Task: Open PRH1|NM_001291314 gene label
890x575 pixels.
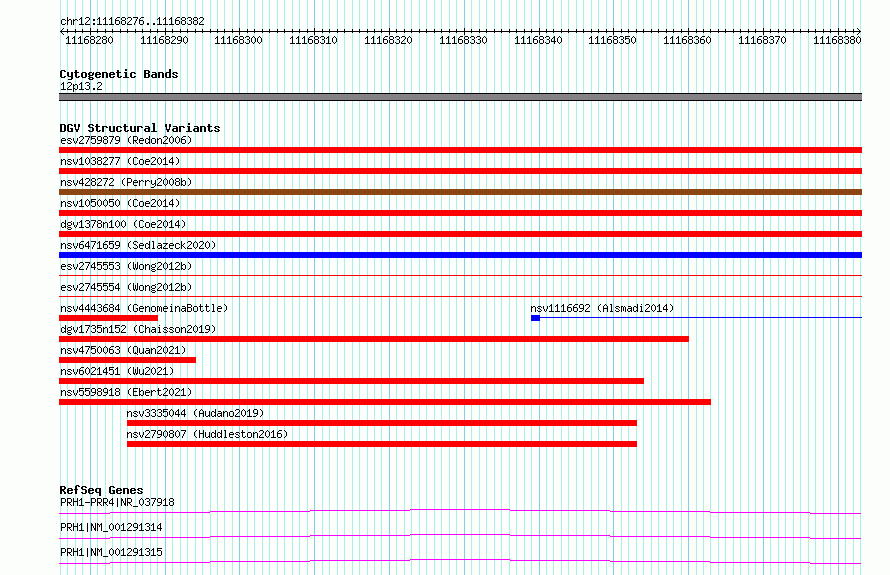Action: pos(111,527)
